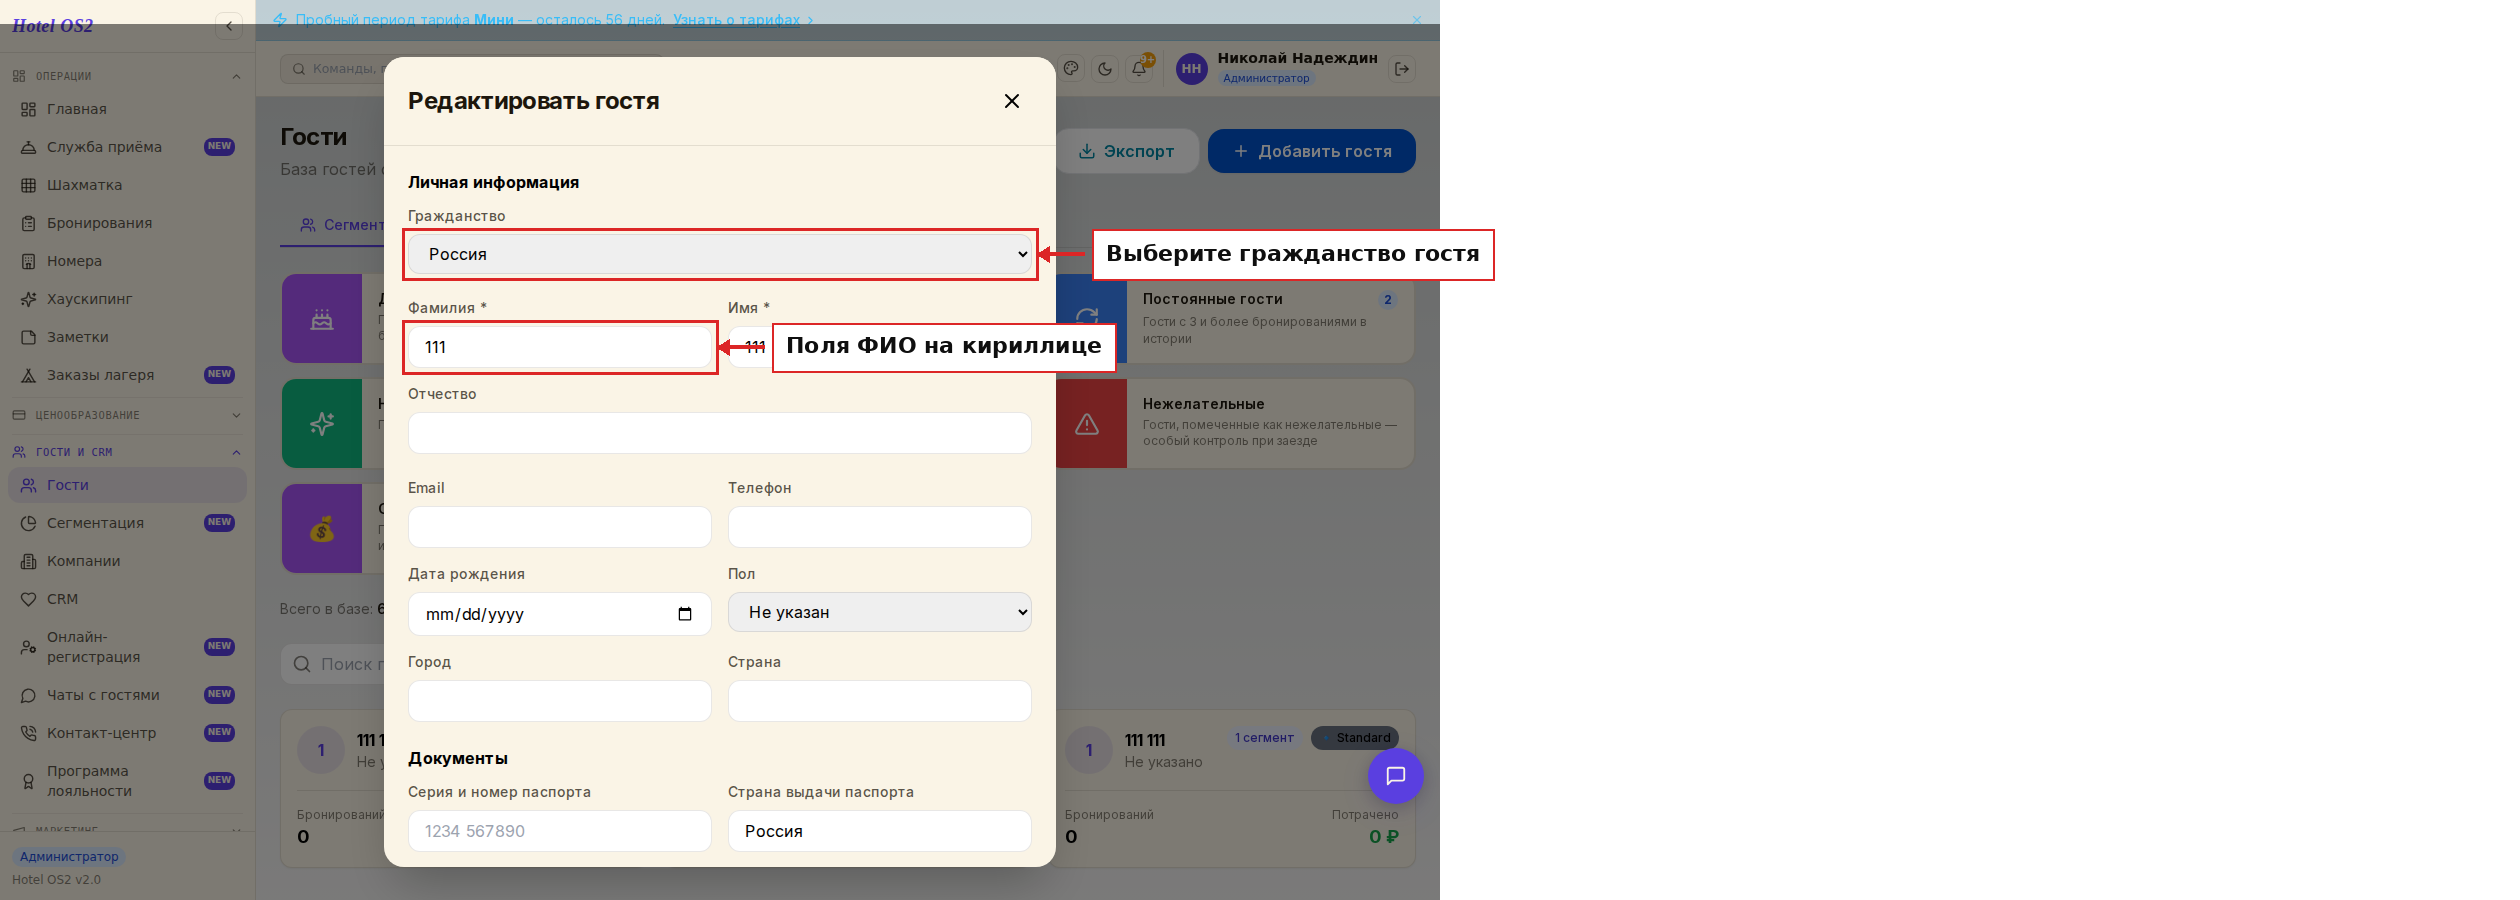Click the logout icon in header
This screenshot has height=900, width=2520.
[1402, 69]
